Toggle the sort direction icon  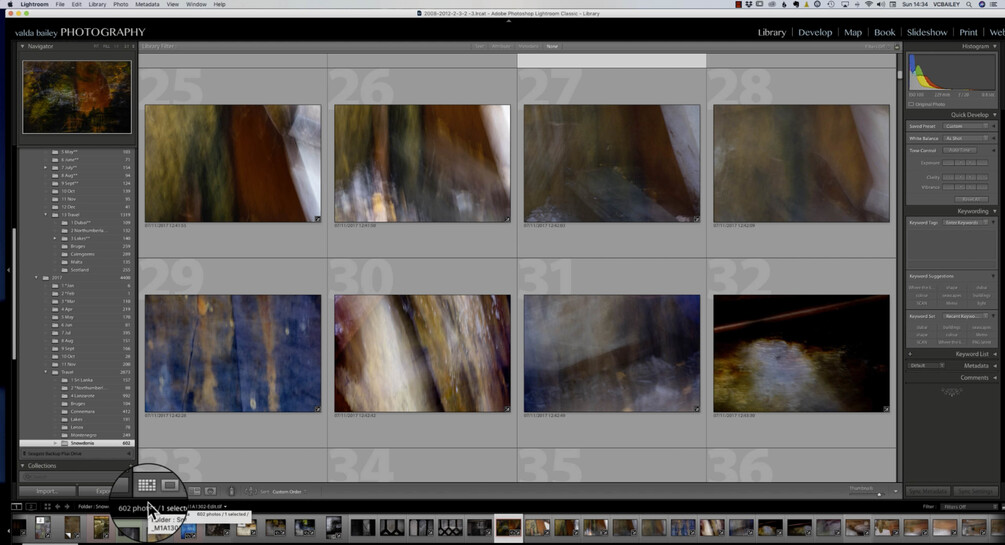click(x=250, y=491)
